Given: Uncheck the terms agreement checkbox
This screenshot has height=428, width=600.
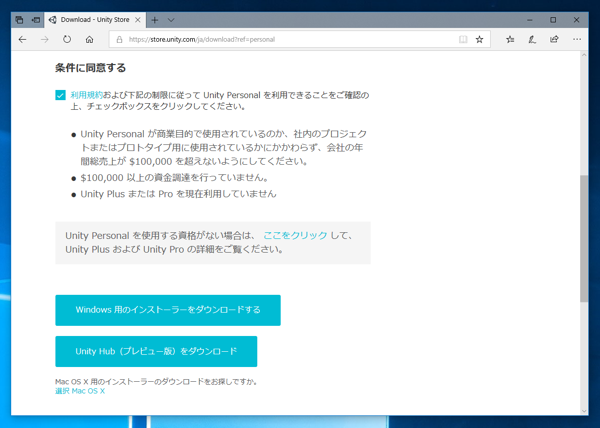Looking at the screenshot, I should click(60, 95).
